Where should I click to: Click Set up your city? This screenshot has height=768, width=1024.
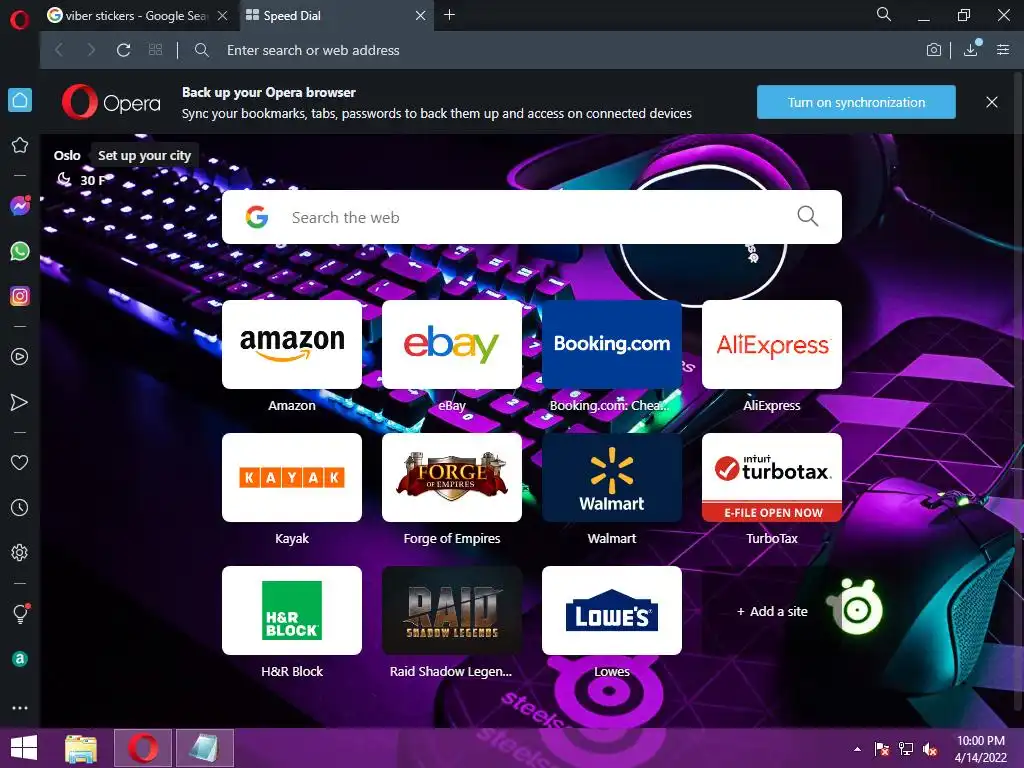pos(144,155)
